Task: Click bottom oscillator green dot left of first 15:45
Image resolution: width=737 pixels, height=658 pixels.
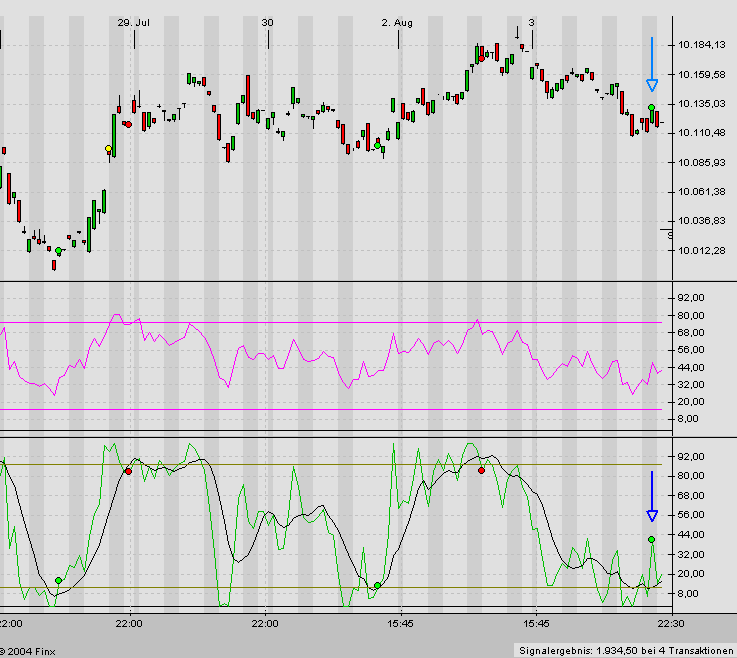Action: (x=377, y=585)
